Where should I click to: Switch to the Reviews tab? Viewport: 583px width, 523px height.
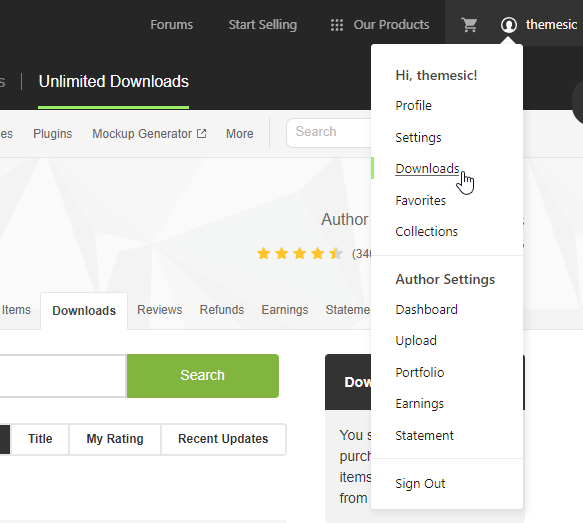tap(160, 310)
